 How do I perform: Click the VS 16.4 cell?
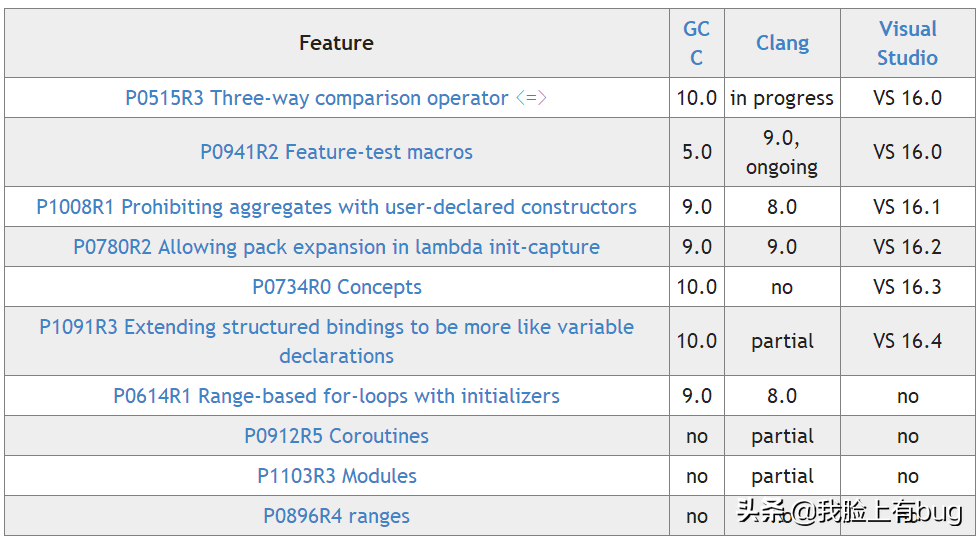[907, 341]
